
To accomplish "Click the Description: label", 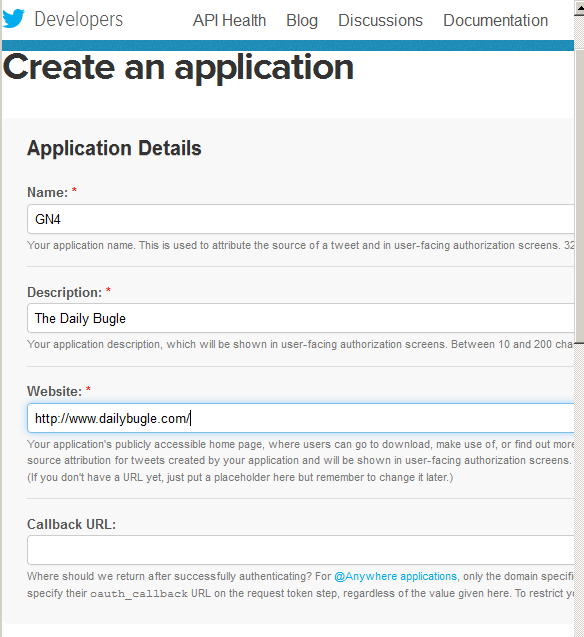I will pyautogui.click(x=65, y=292).
